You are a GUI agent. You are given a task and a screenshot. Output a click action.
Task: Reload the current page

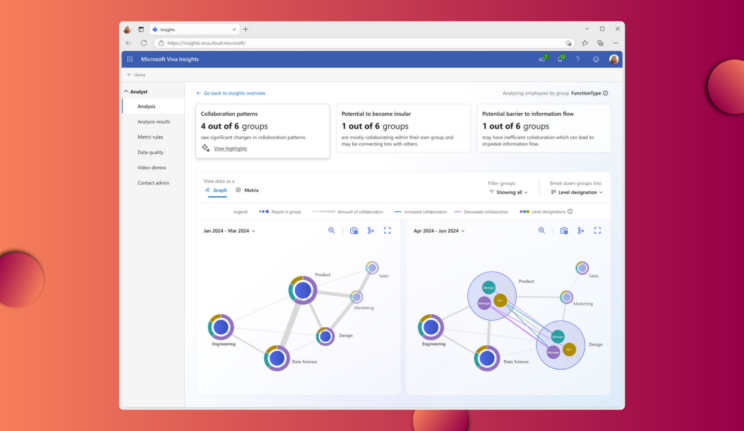point(144,43)
